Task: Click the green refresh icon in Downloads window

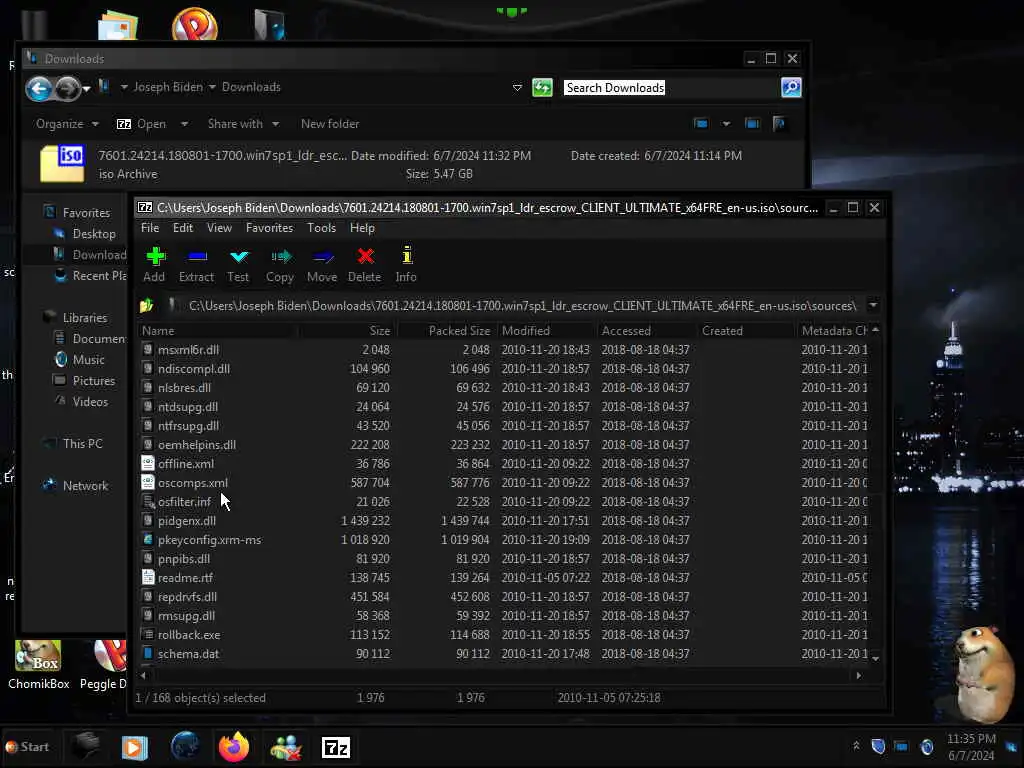Action: point(542,88)
